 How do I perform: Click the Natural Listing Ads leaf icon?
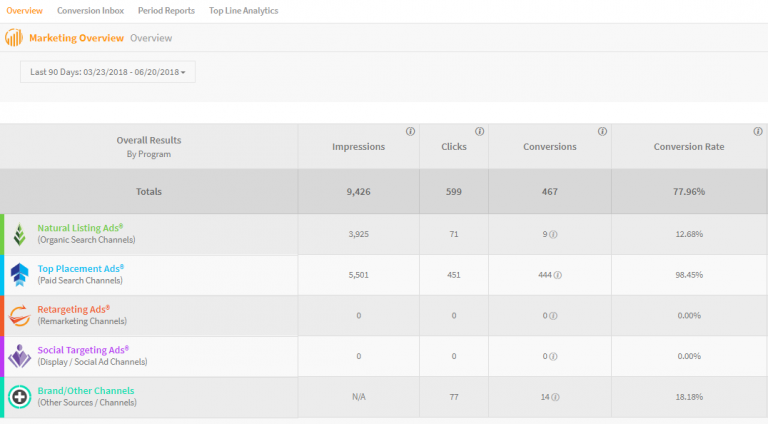click(x=20, y=234)
